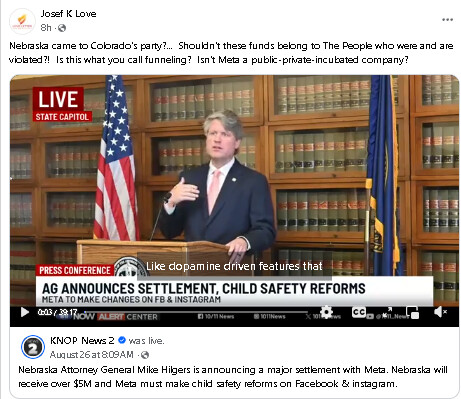
Task: Unmute the video audio
Action: [440, 312]
